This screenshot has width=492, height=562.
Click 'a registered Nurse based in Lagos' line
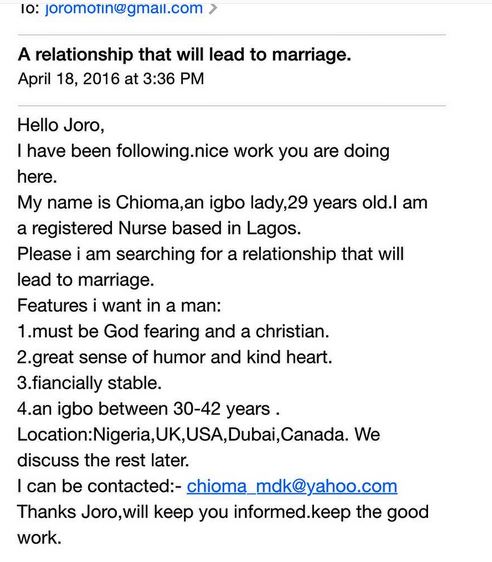pyautogui.click(x=159, y=228)
